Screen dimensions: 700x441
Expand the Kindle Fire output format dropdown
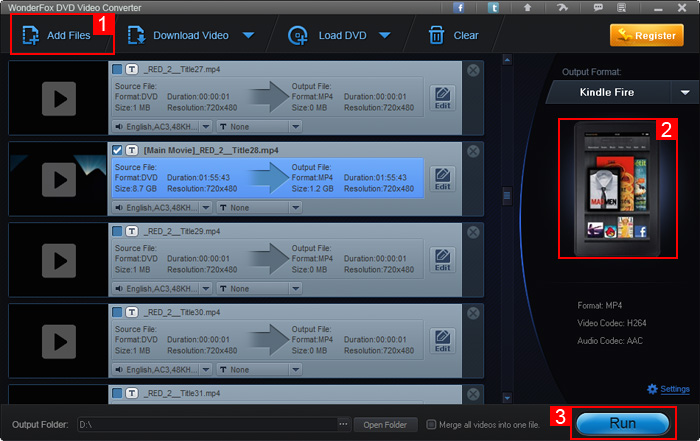click(x=685, y=92)
